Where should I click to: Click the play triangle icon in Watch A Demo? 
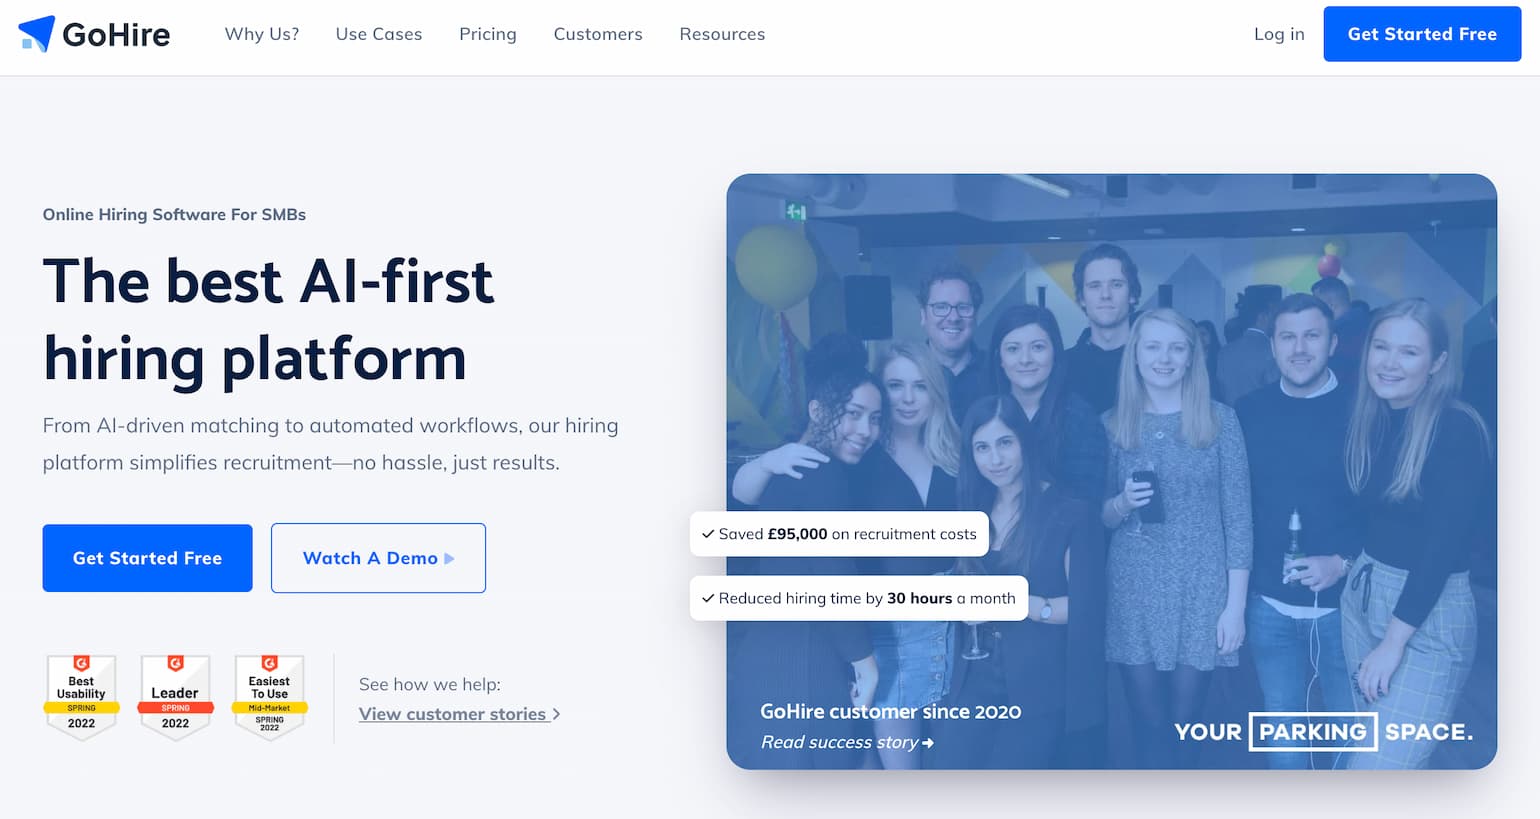449,559
